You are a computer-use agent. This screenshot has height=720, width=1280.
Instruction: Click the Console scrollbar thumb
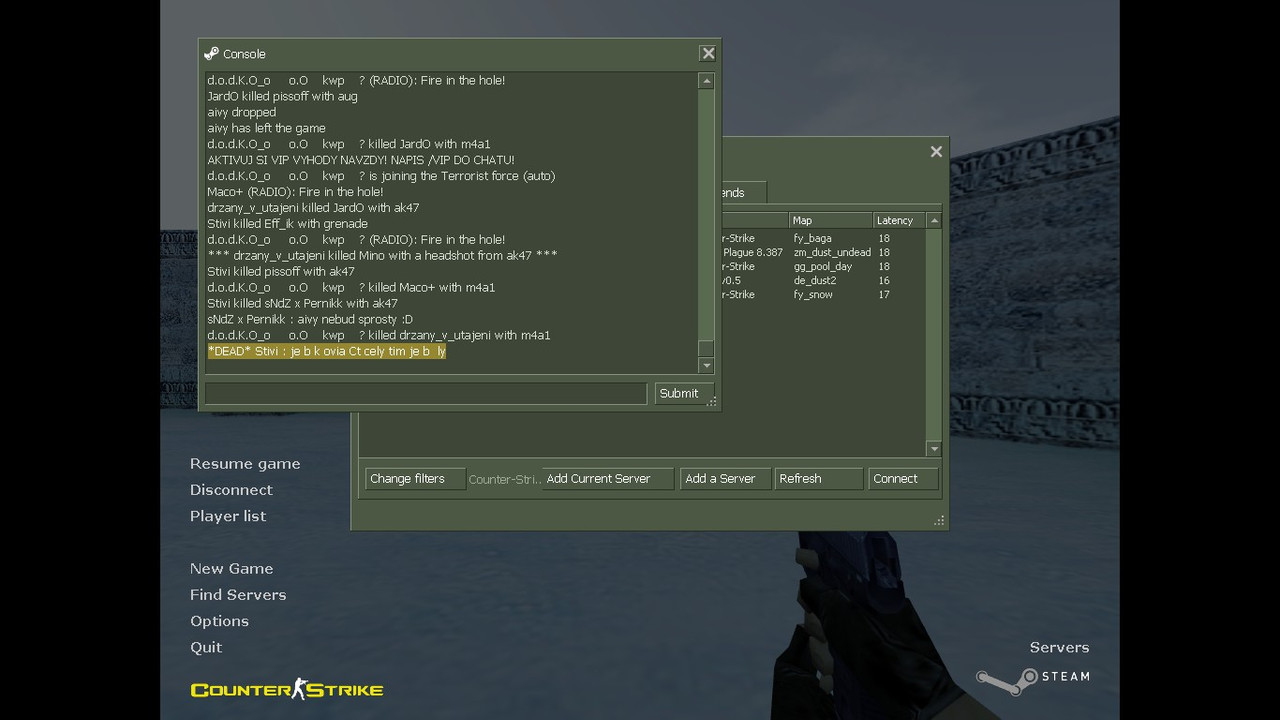coord(706,348)
